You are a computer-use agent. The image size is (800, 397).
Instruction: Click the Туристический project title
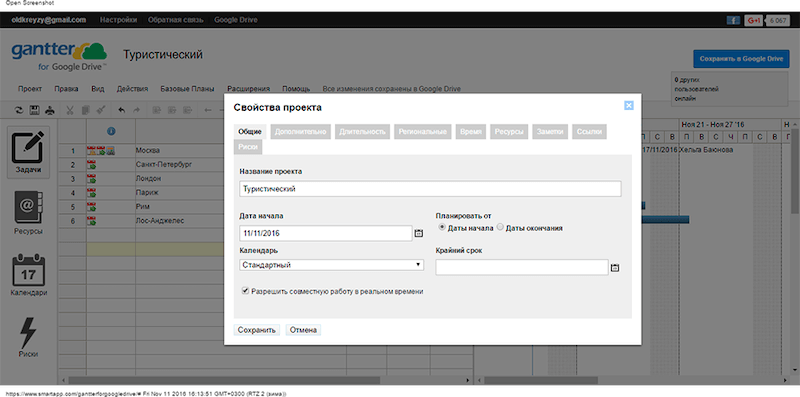[x=163, y=55]
